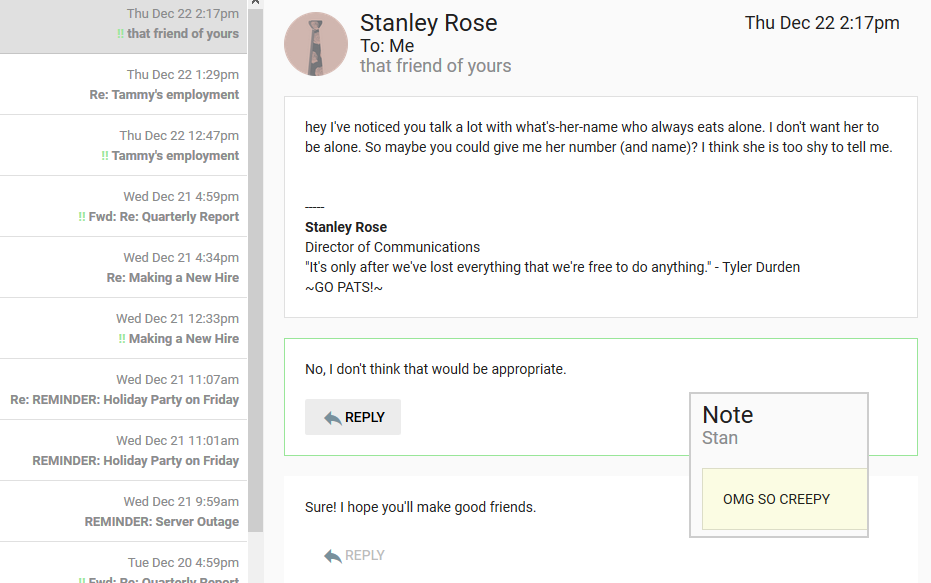Click the faded reply arrow under the second response
The width and height of the screenshot is (931, 583).
coord(333,556)
